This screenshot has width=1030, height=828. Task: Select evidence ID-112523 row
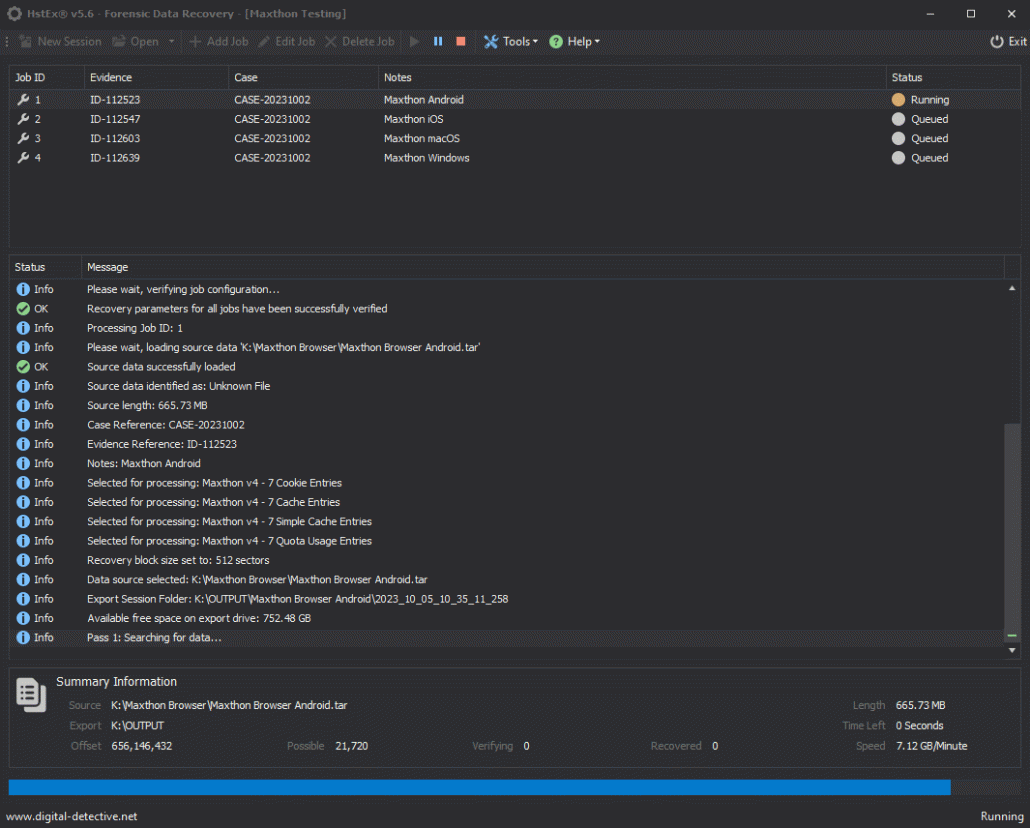[x=515, y=100]
